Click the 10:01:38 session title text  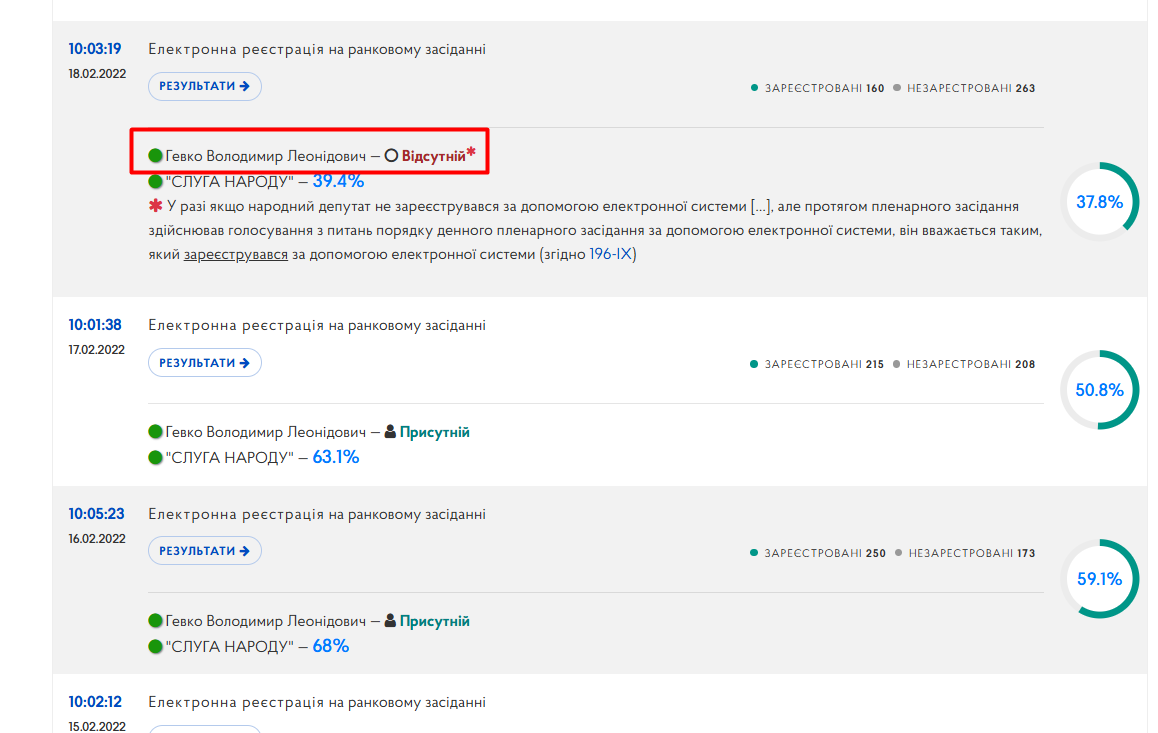[x=317, y=326]
